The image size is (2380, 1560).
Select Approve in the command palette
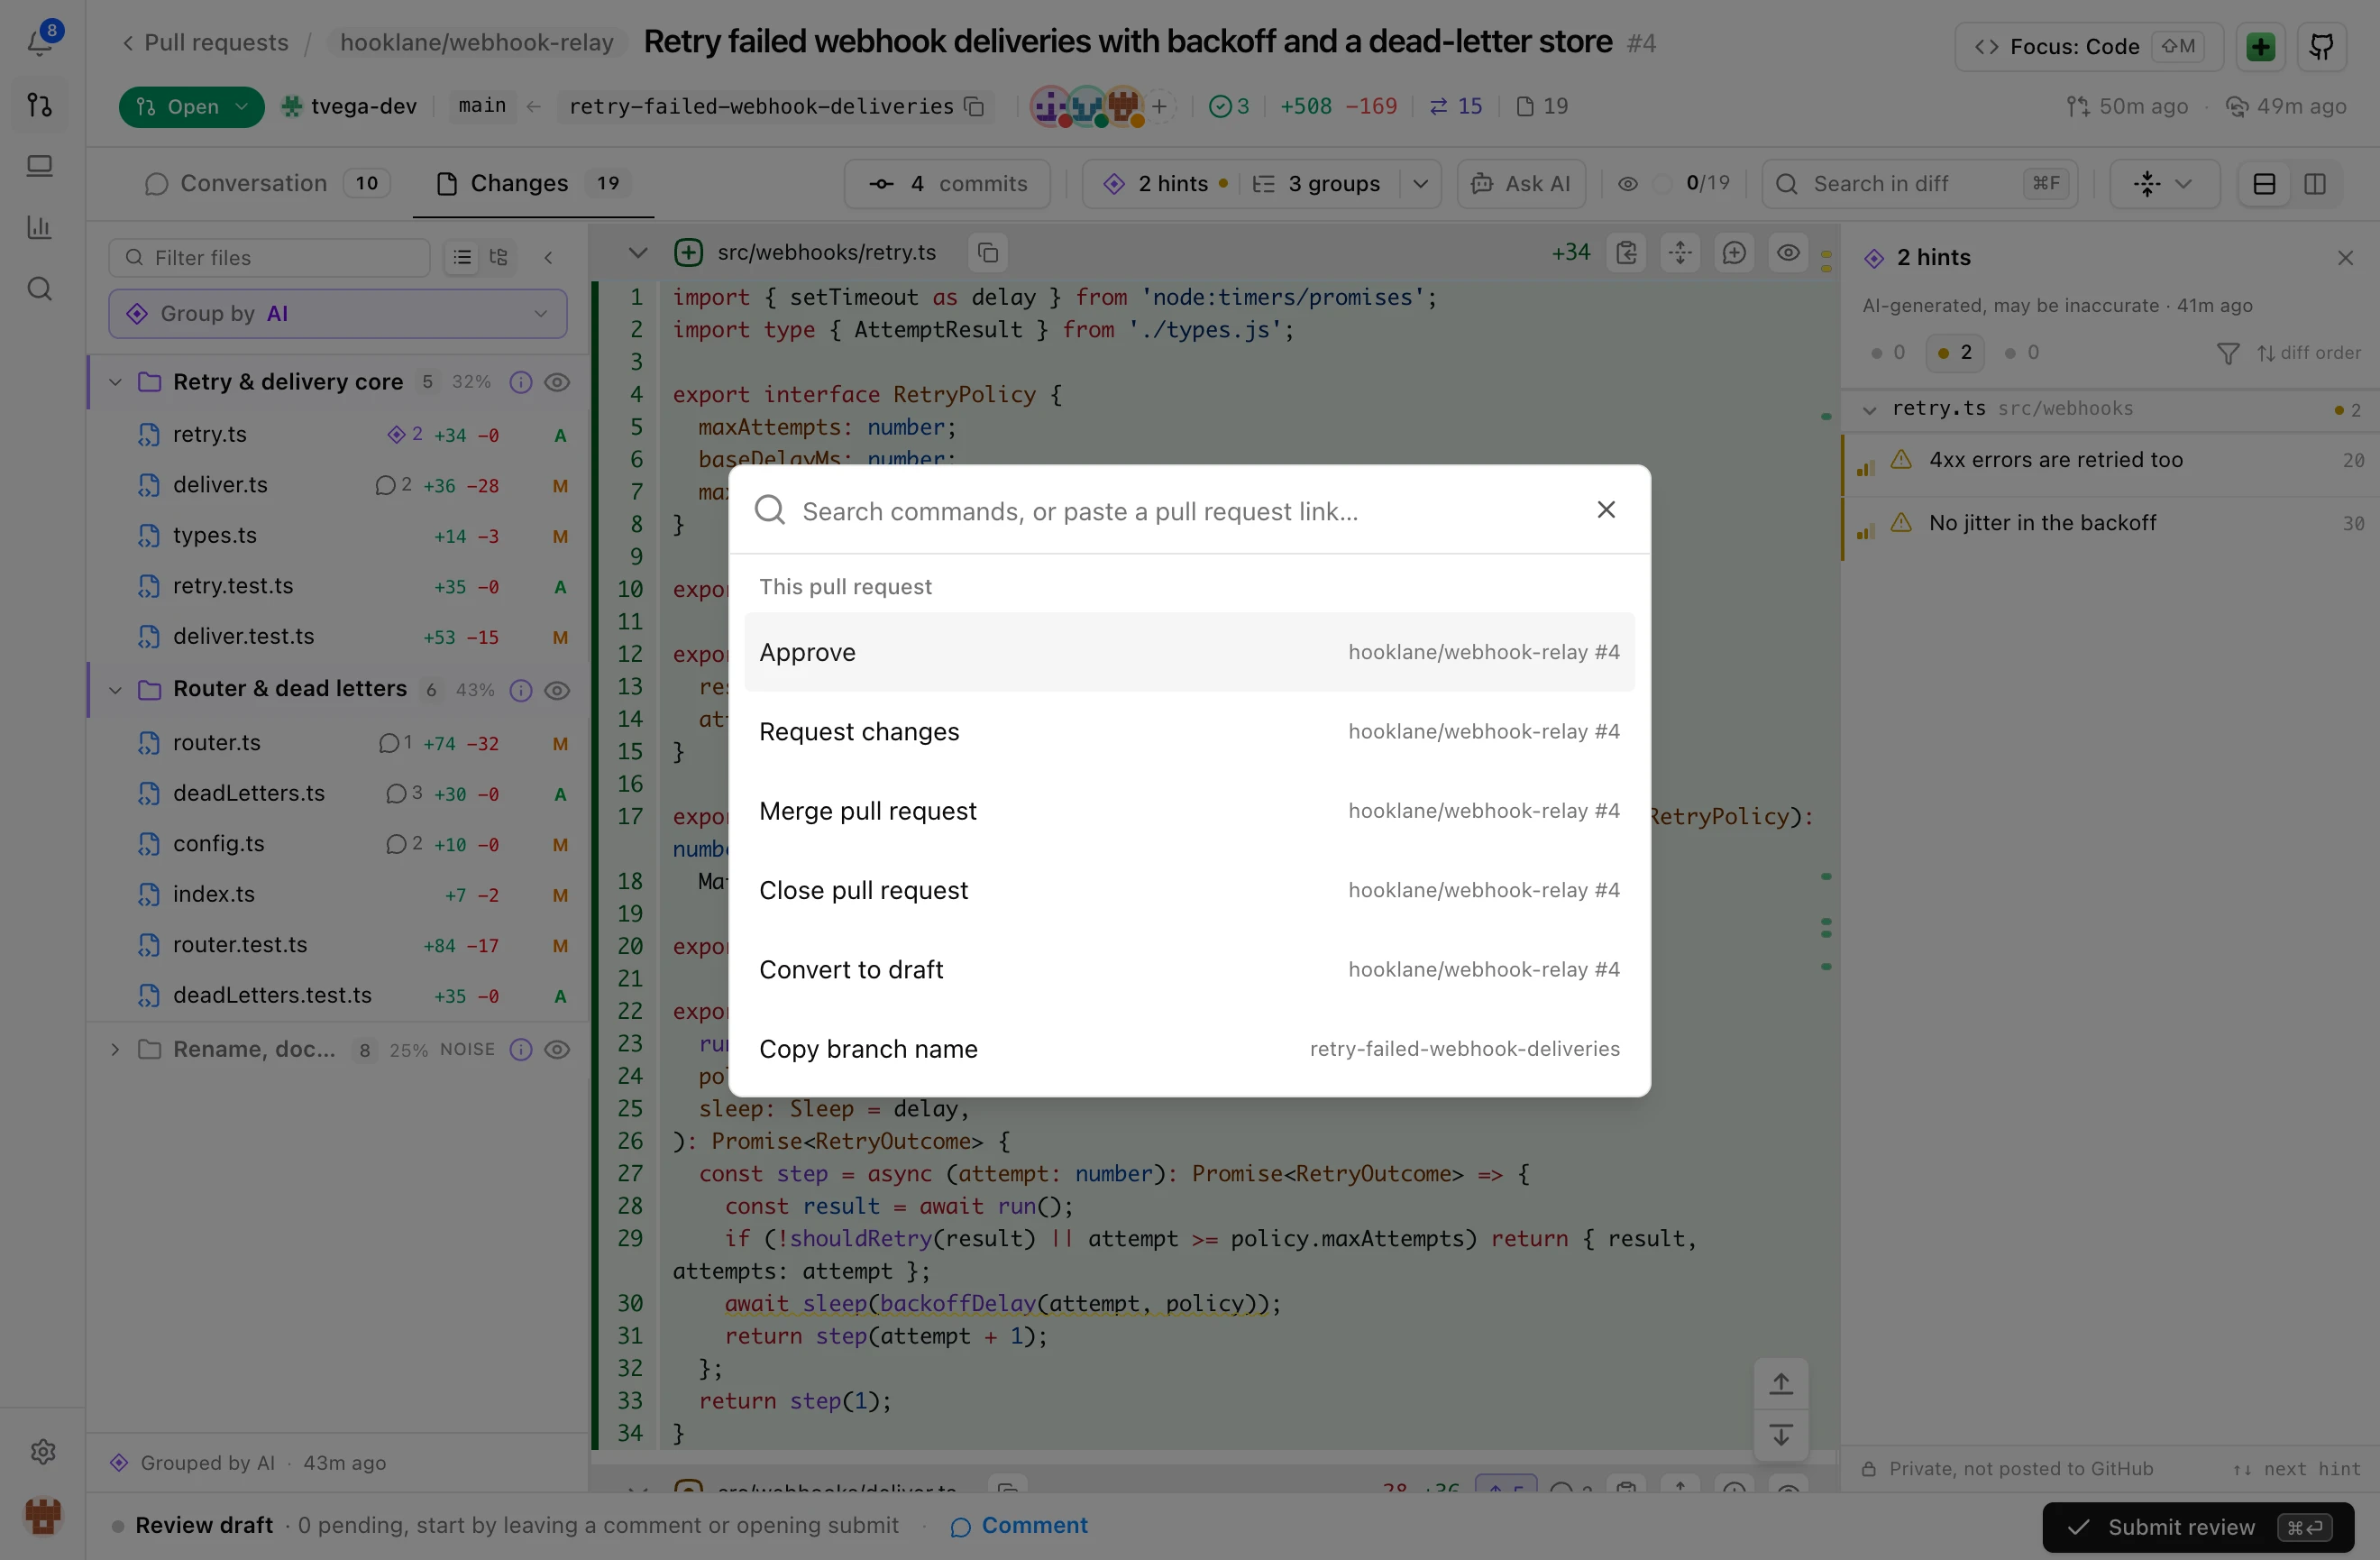click(x=1189, y=652)
